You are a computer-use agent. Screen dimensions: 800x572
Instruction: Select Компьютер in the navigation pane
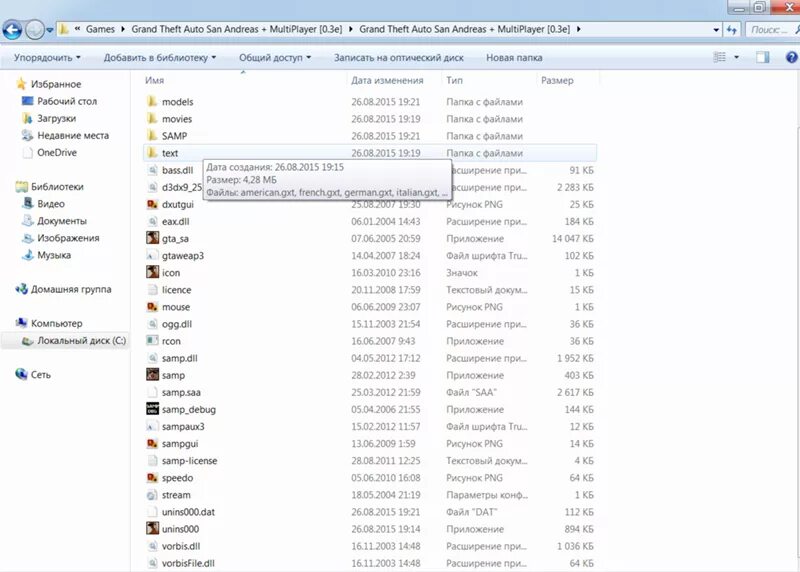tap(56, 324)
